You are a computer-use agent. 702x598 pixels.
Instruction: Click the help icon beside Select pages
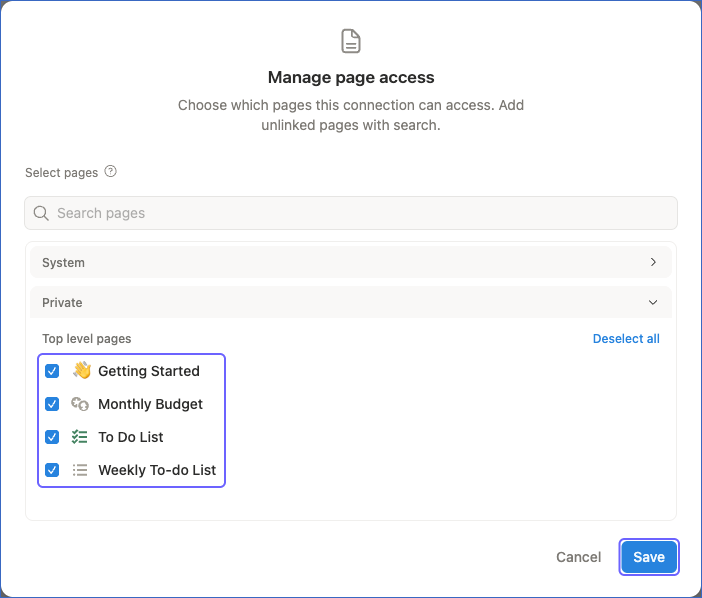point(111,171)
